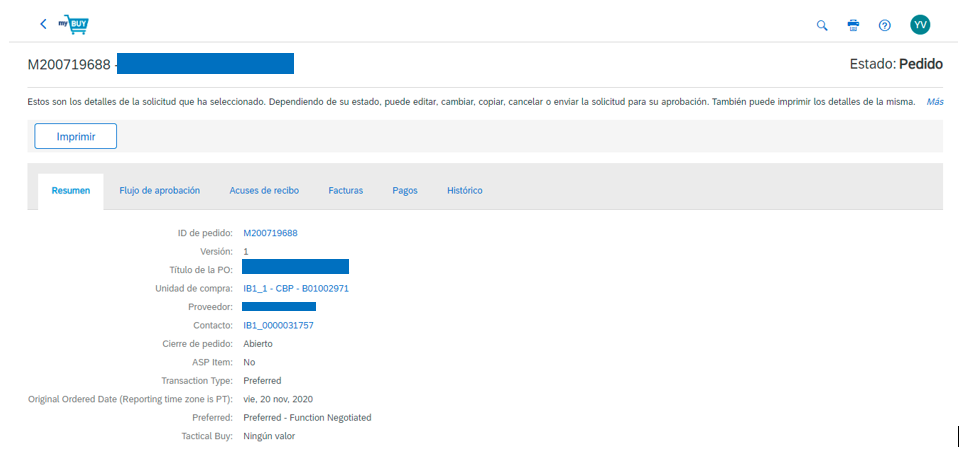This screenshot has width=972, height=456.
Task: Click the 'Estado: Pedido' status text
Action: [x=896, y=64]
